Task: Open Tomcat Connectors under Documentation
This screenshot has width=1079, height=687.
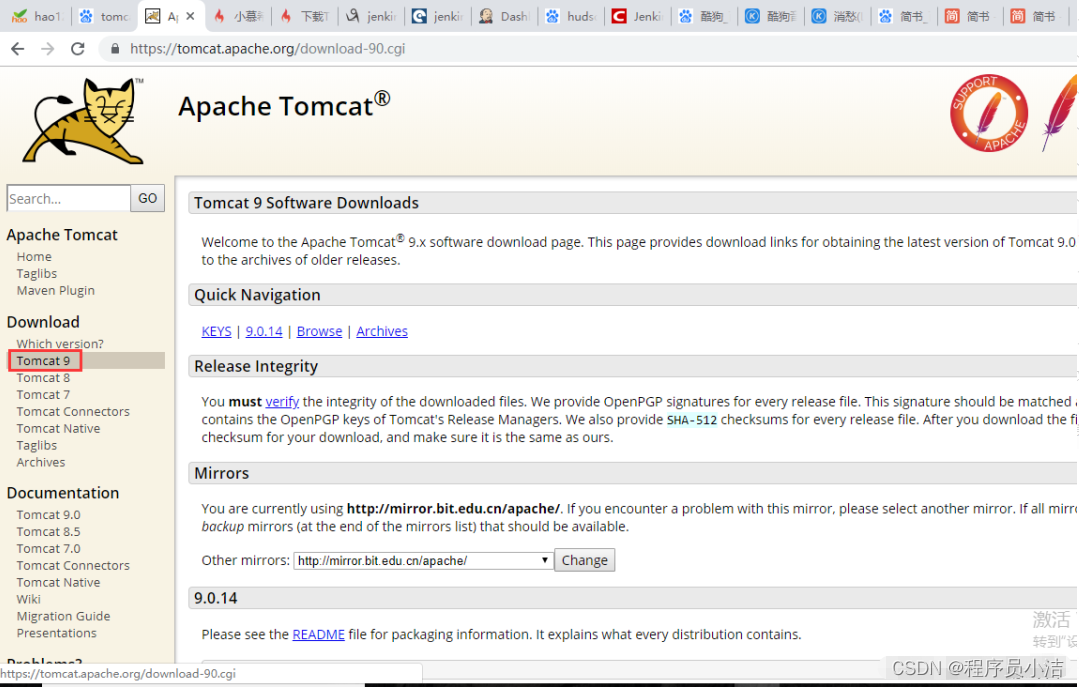Action: pos(73,565)
